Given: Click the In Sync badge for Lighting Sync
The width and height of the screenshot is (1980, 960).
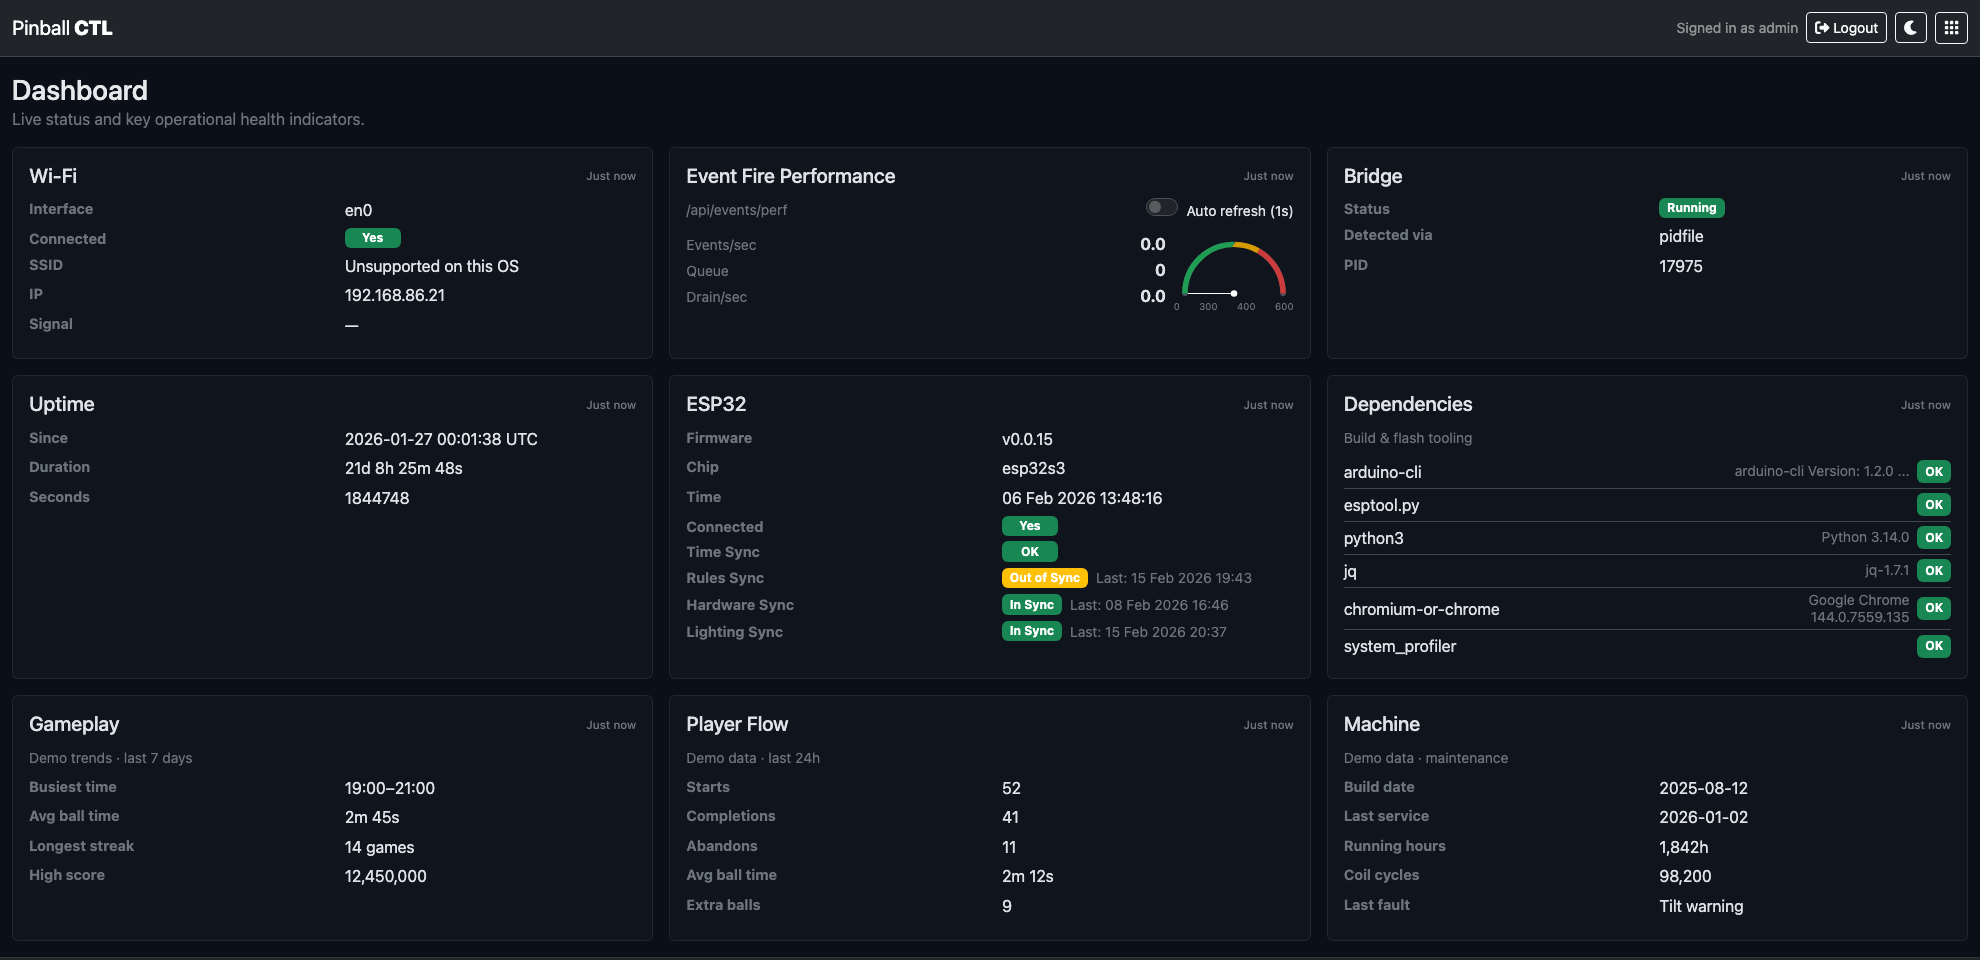Looking at the screenshot, I should [x=1031, y=631].
